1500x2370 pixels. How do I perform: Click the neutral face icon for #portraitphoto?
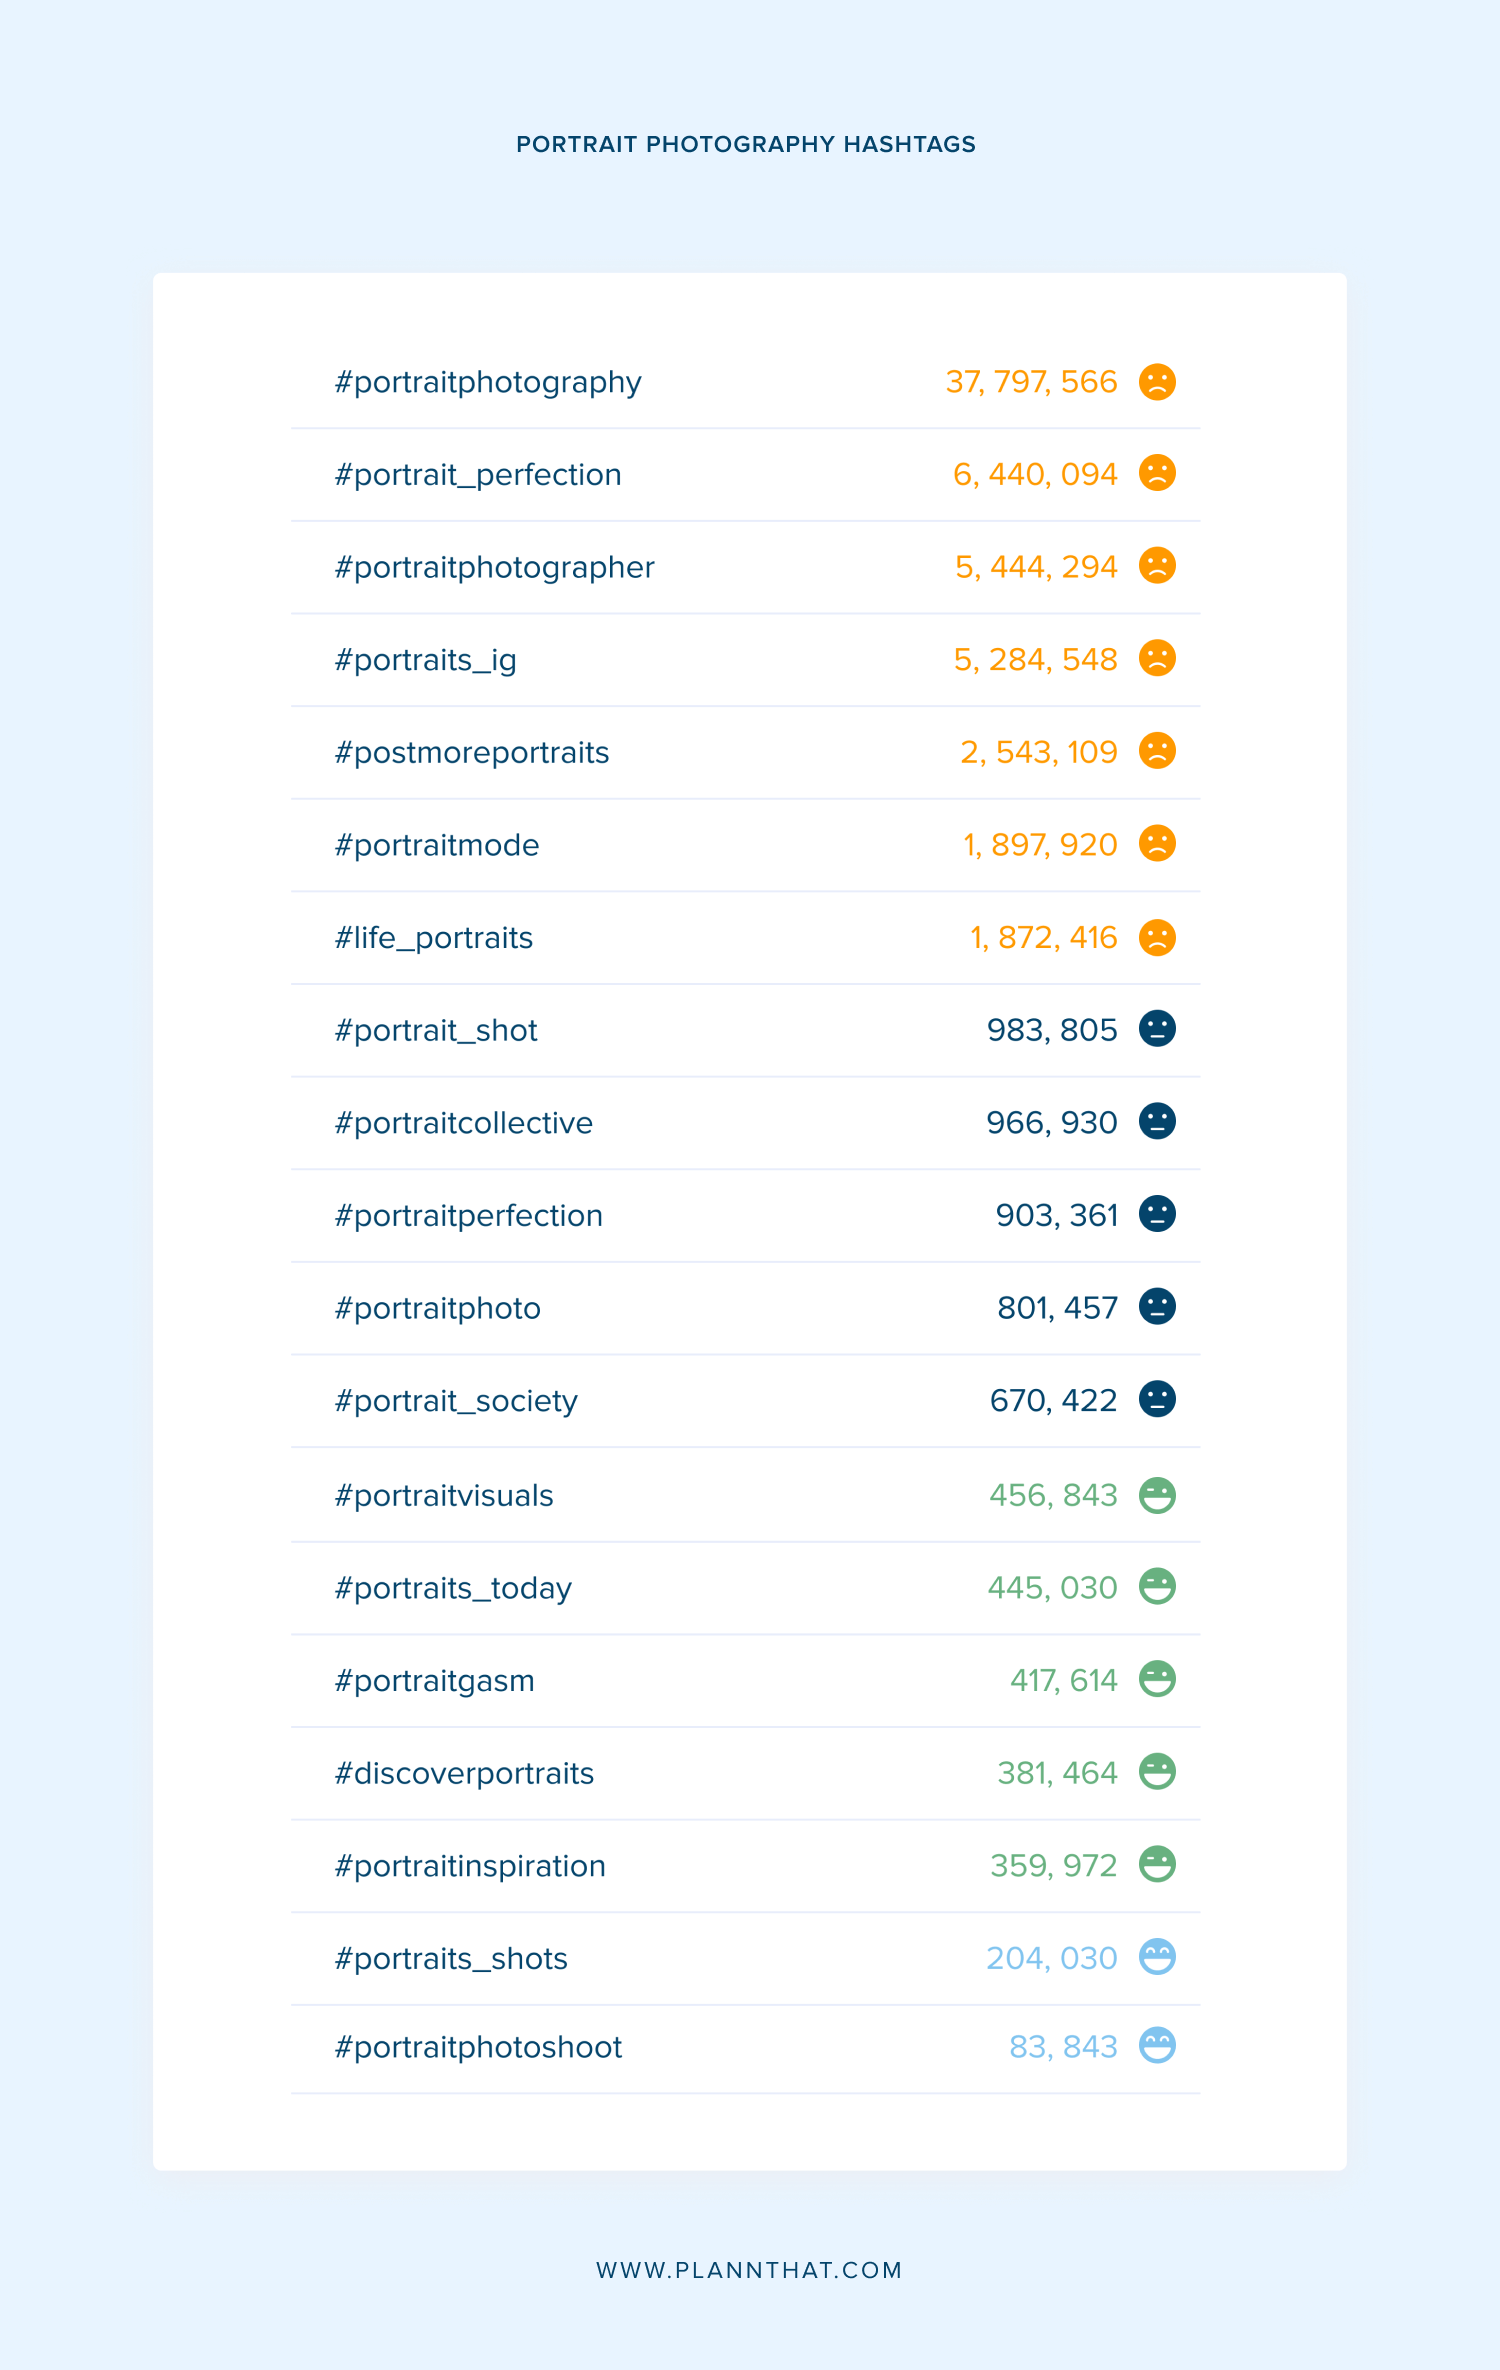(1157, 1306)
